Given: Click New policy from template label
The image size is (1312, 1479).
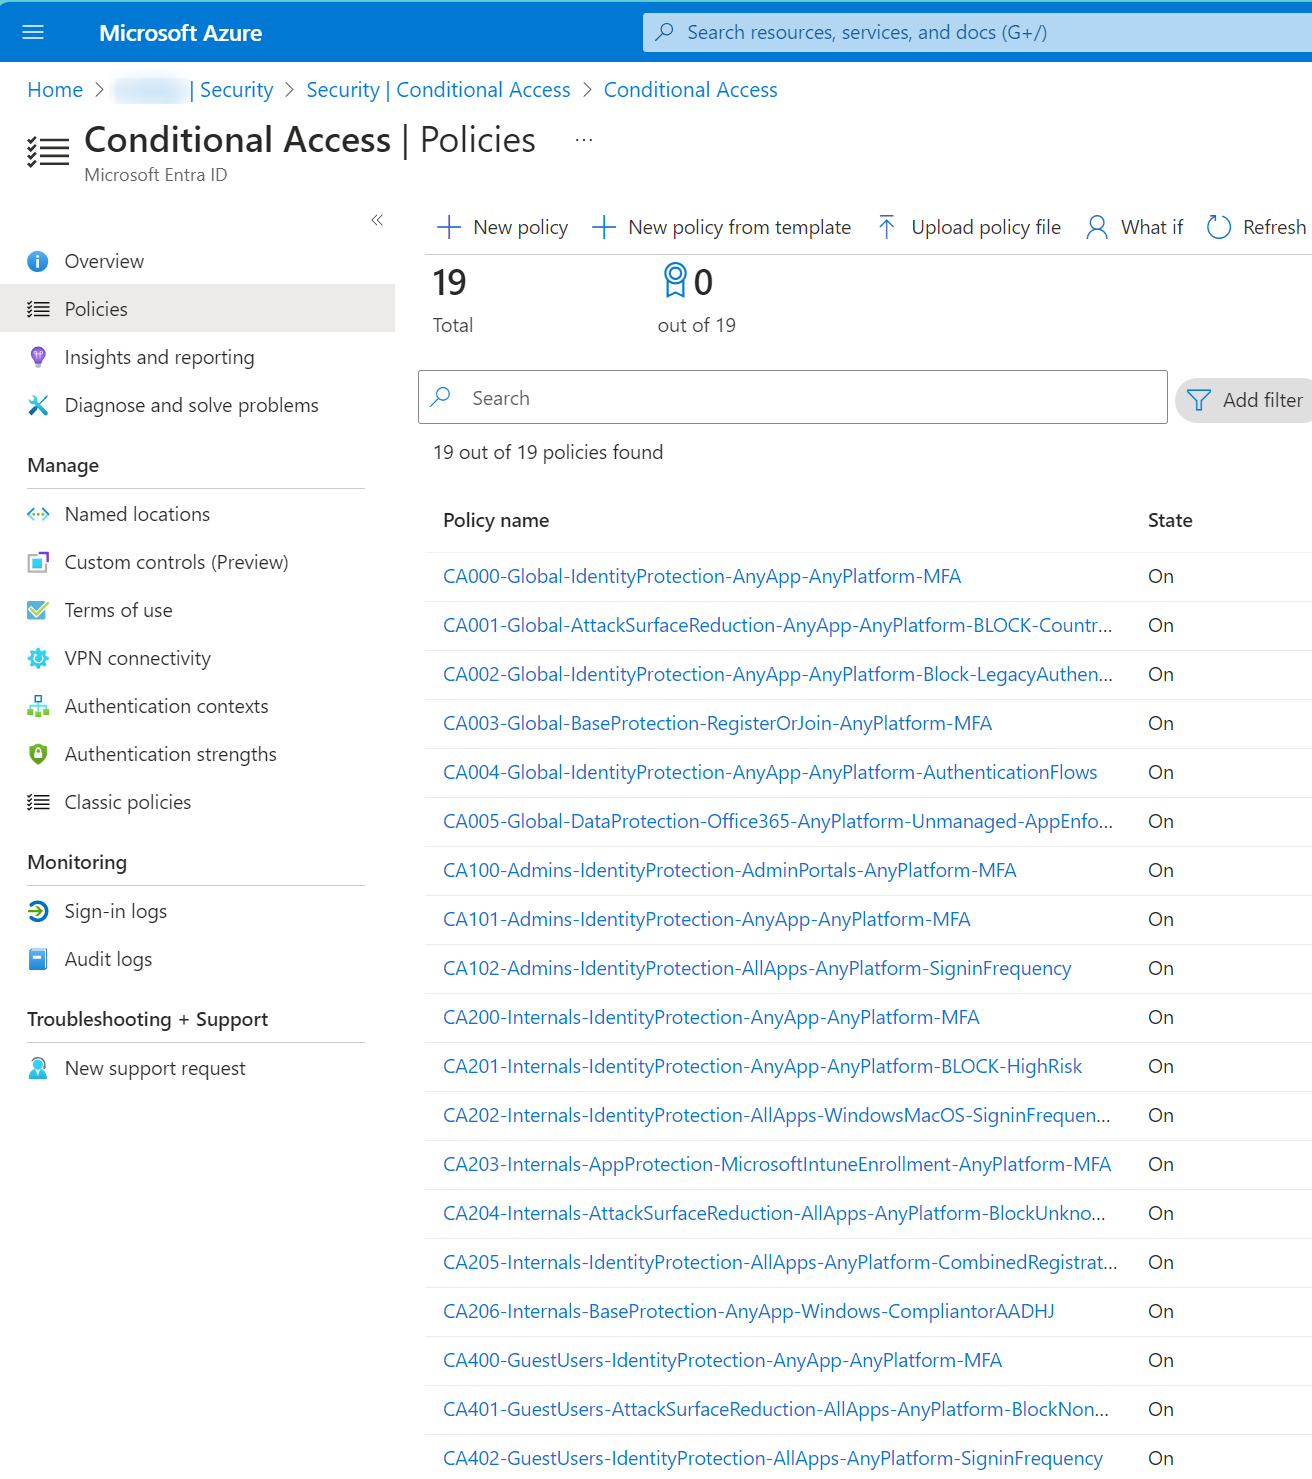Looking at the screenshot, I should click(x=740, y=227).
